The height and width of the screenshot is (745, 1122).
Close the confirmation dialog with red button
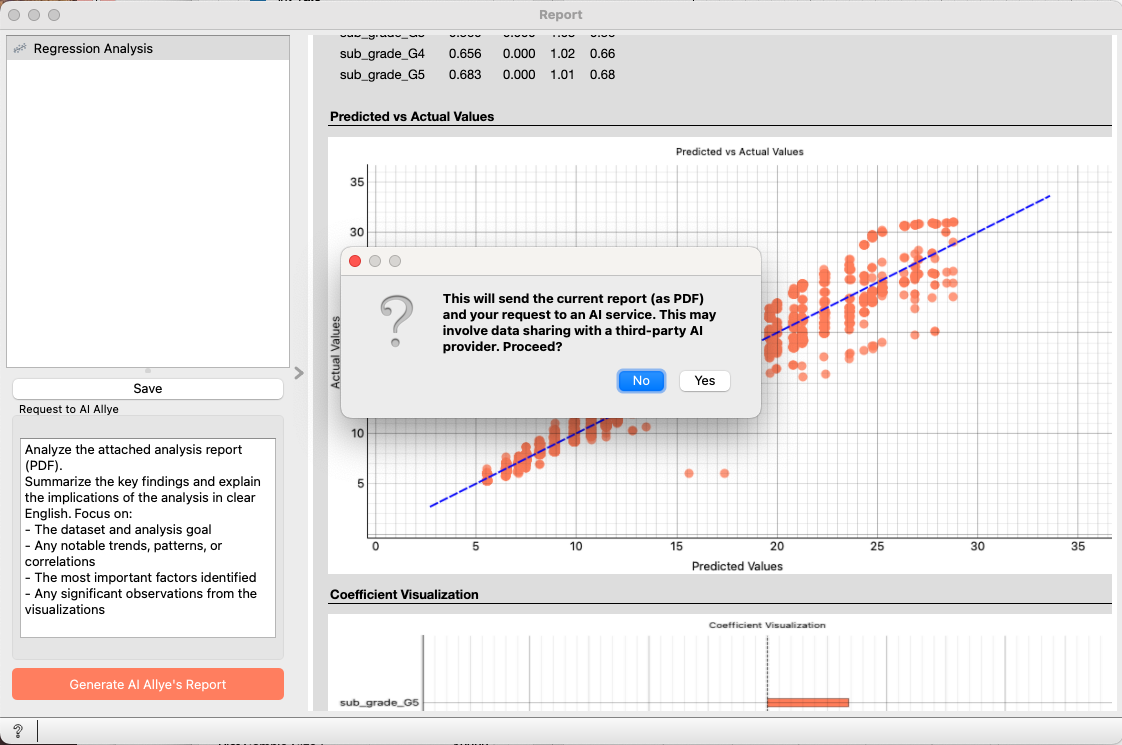pos(355,261)
